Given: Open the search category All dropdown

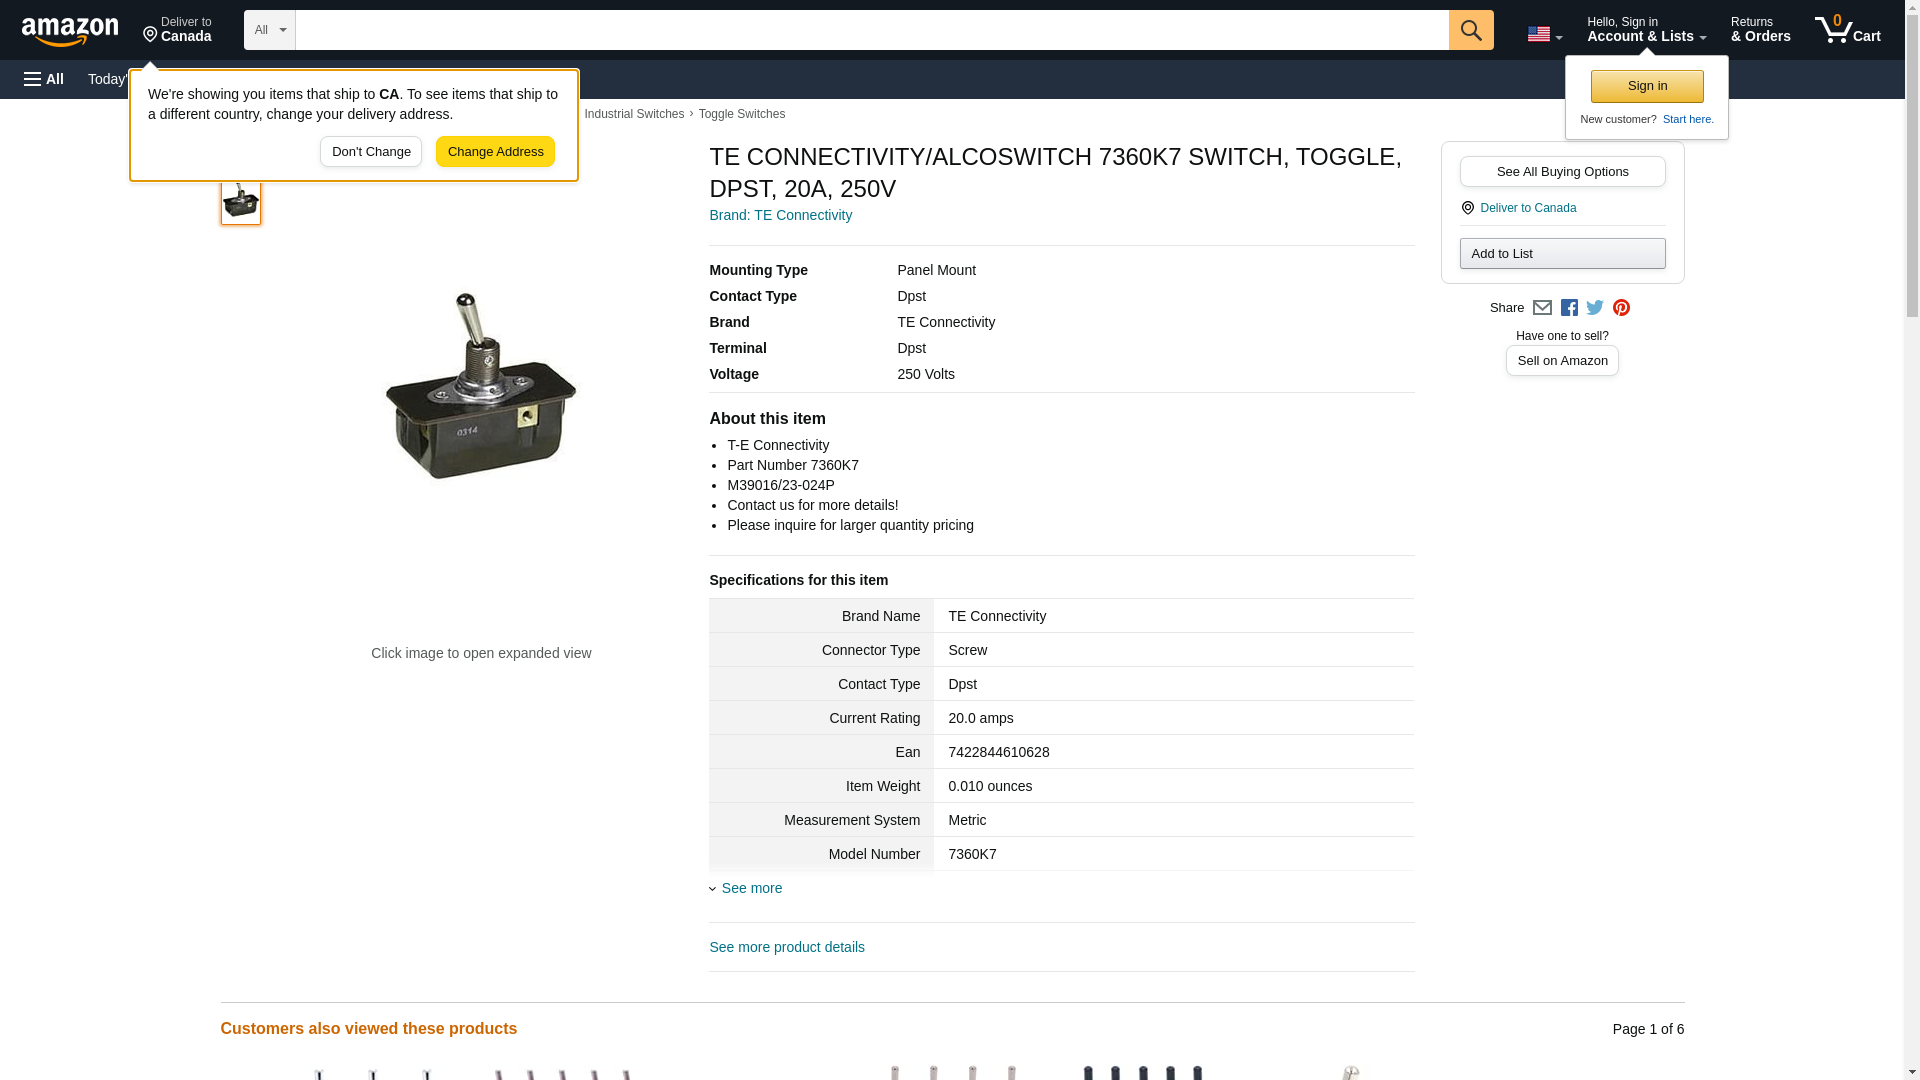Looking at the screenshot, I should [269, 30].
